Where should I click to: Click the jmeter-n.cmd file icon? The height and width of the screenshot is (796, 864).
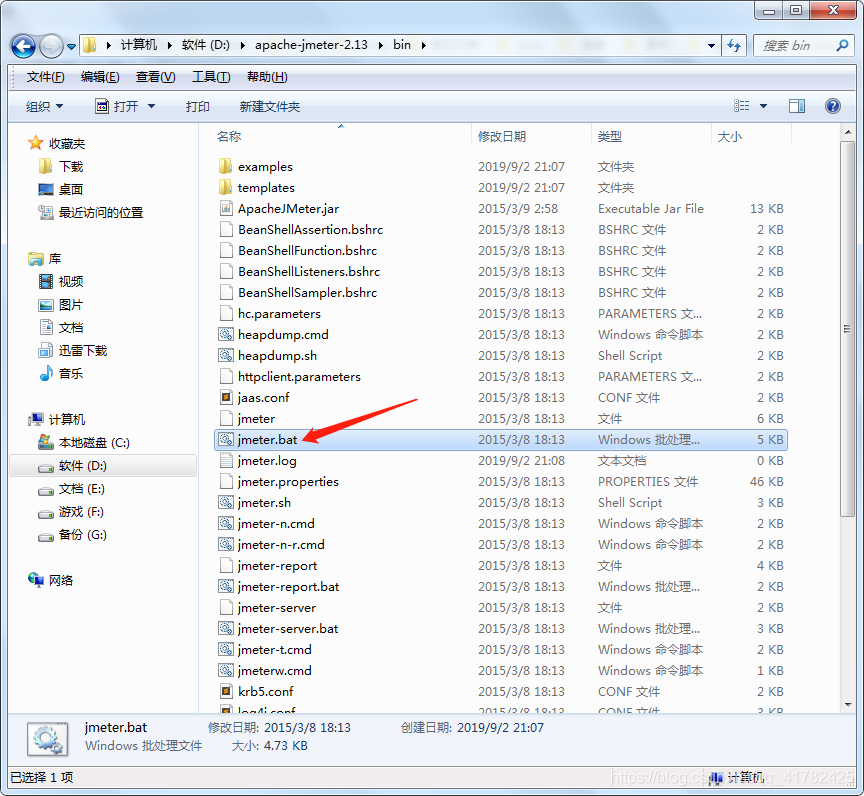[x=225, y=523]
